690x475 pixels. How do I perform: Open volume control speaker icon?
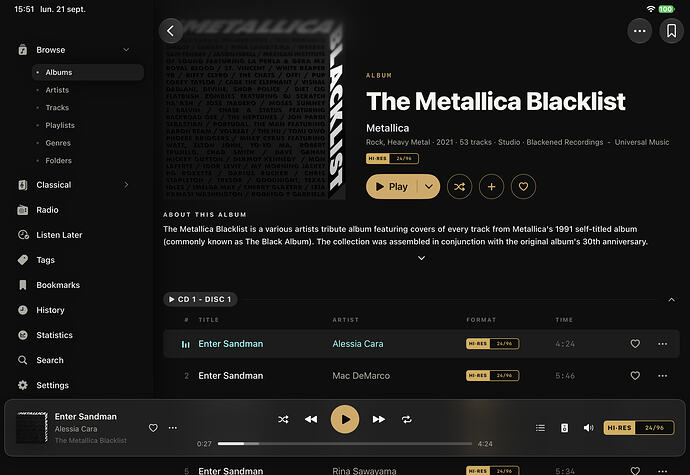pos(588,428)
